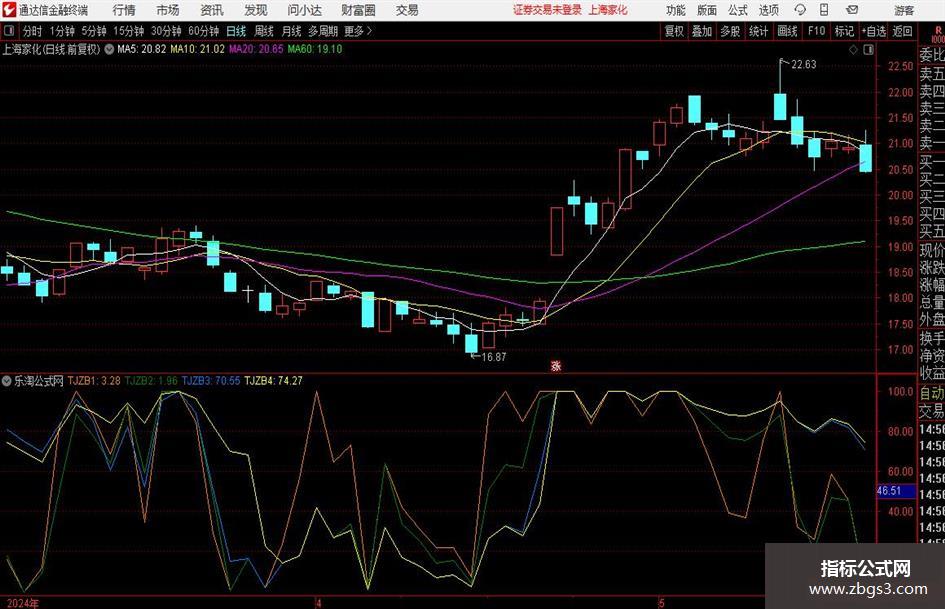Open the 功能 menu
This screenshot has height=609, width=945.
676,10
